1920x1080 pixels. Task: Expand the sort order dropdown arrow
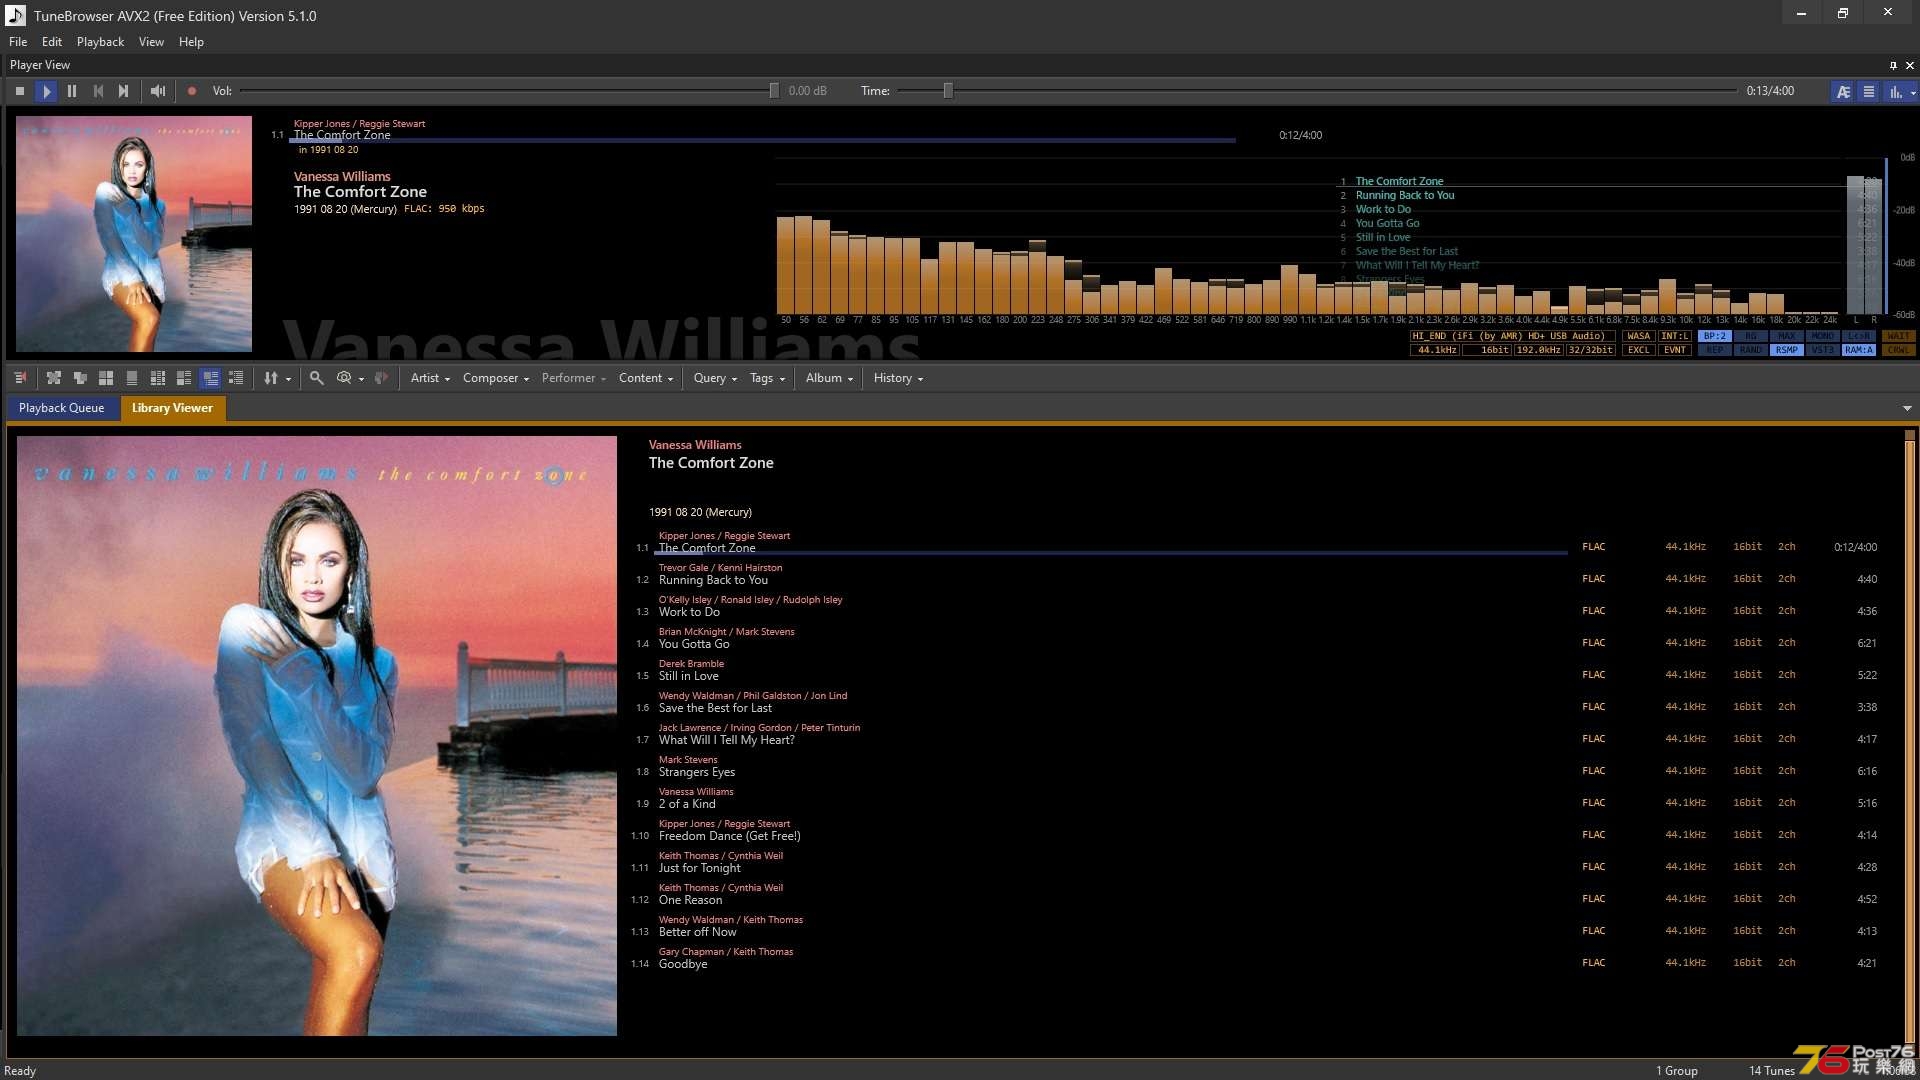[289, 379]
